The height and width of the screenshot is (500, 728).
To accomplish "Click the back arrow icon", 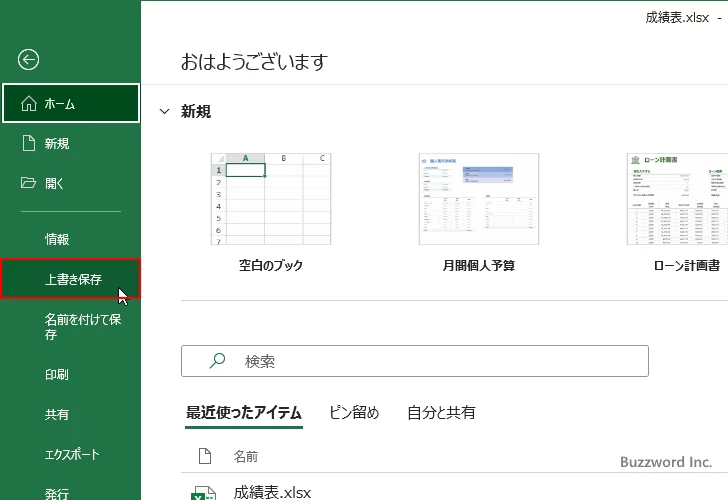I will [x=28, y=60].
